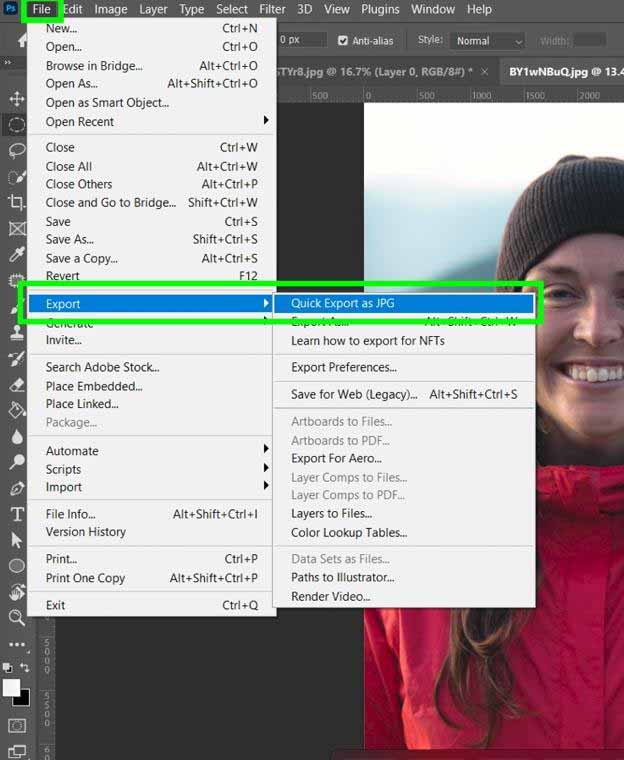This screenshot has height=760, width=624.
Task: Select the Elliptical Marquee tool
Action: point(17,125)
